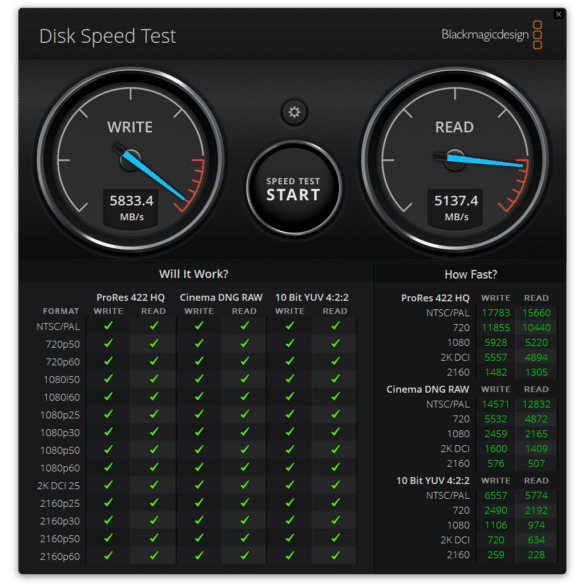The image size is (585, 585).
Task: Click 10 Bit YUV read checkmark for 1080p25
Action: click(335, 414)
